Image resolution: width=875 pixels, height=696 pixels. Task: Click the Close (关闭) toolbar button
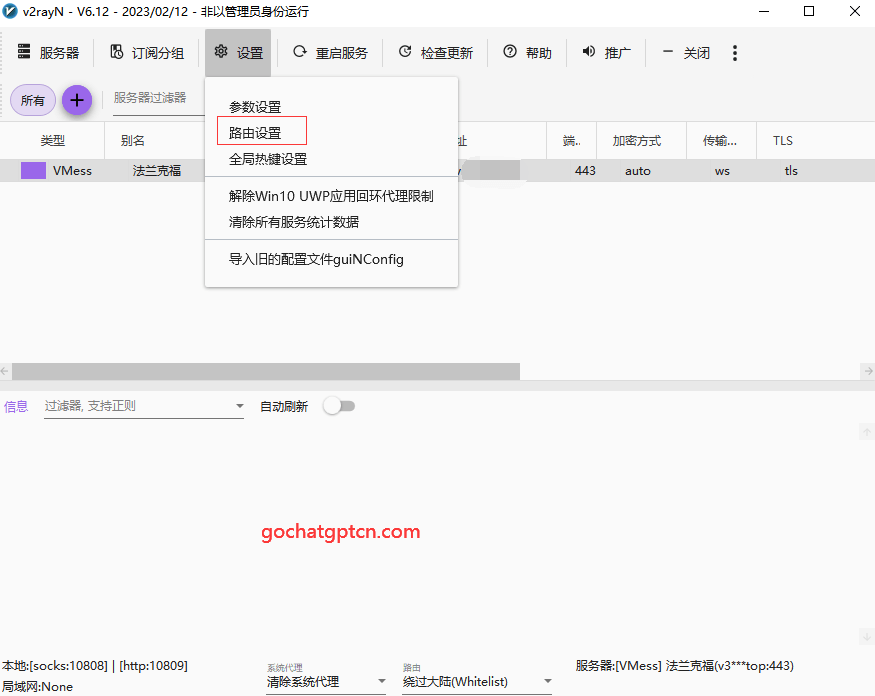[x=686, y=52]
